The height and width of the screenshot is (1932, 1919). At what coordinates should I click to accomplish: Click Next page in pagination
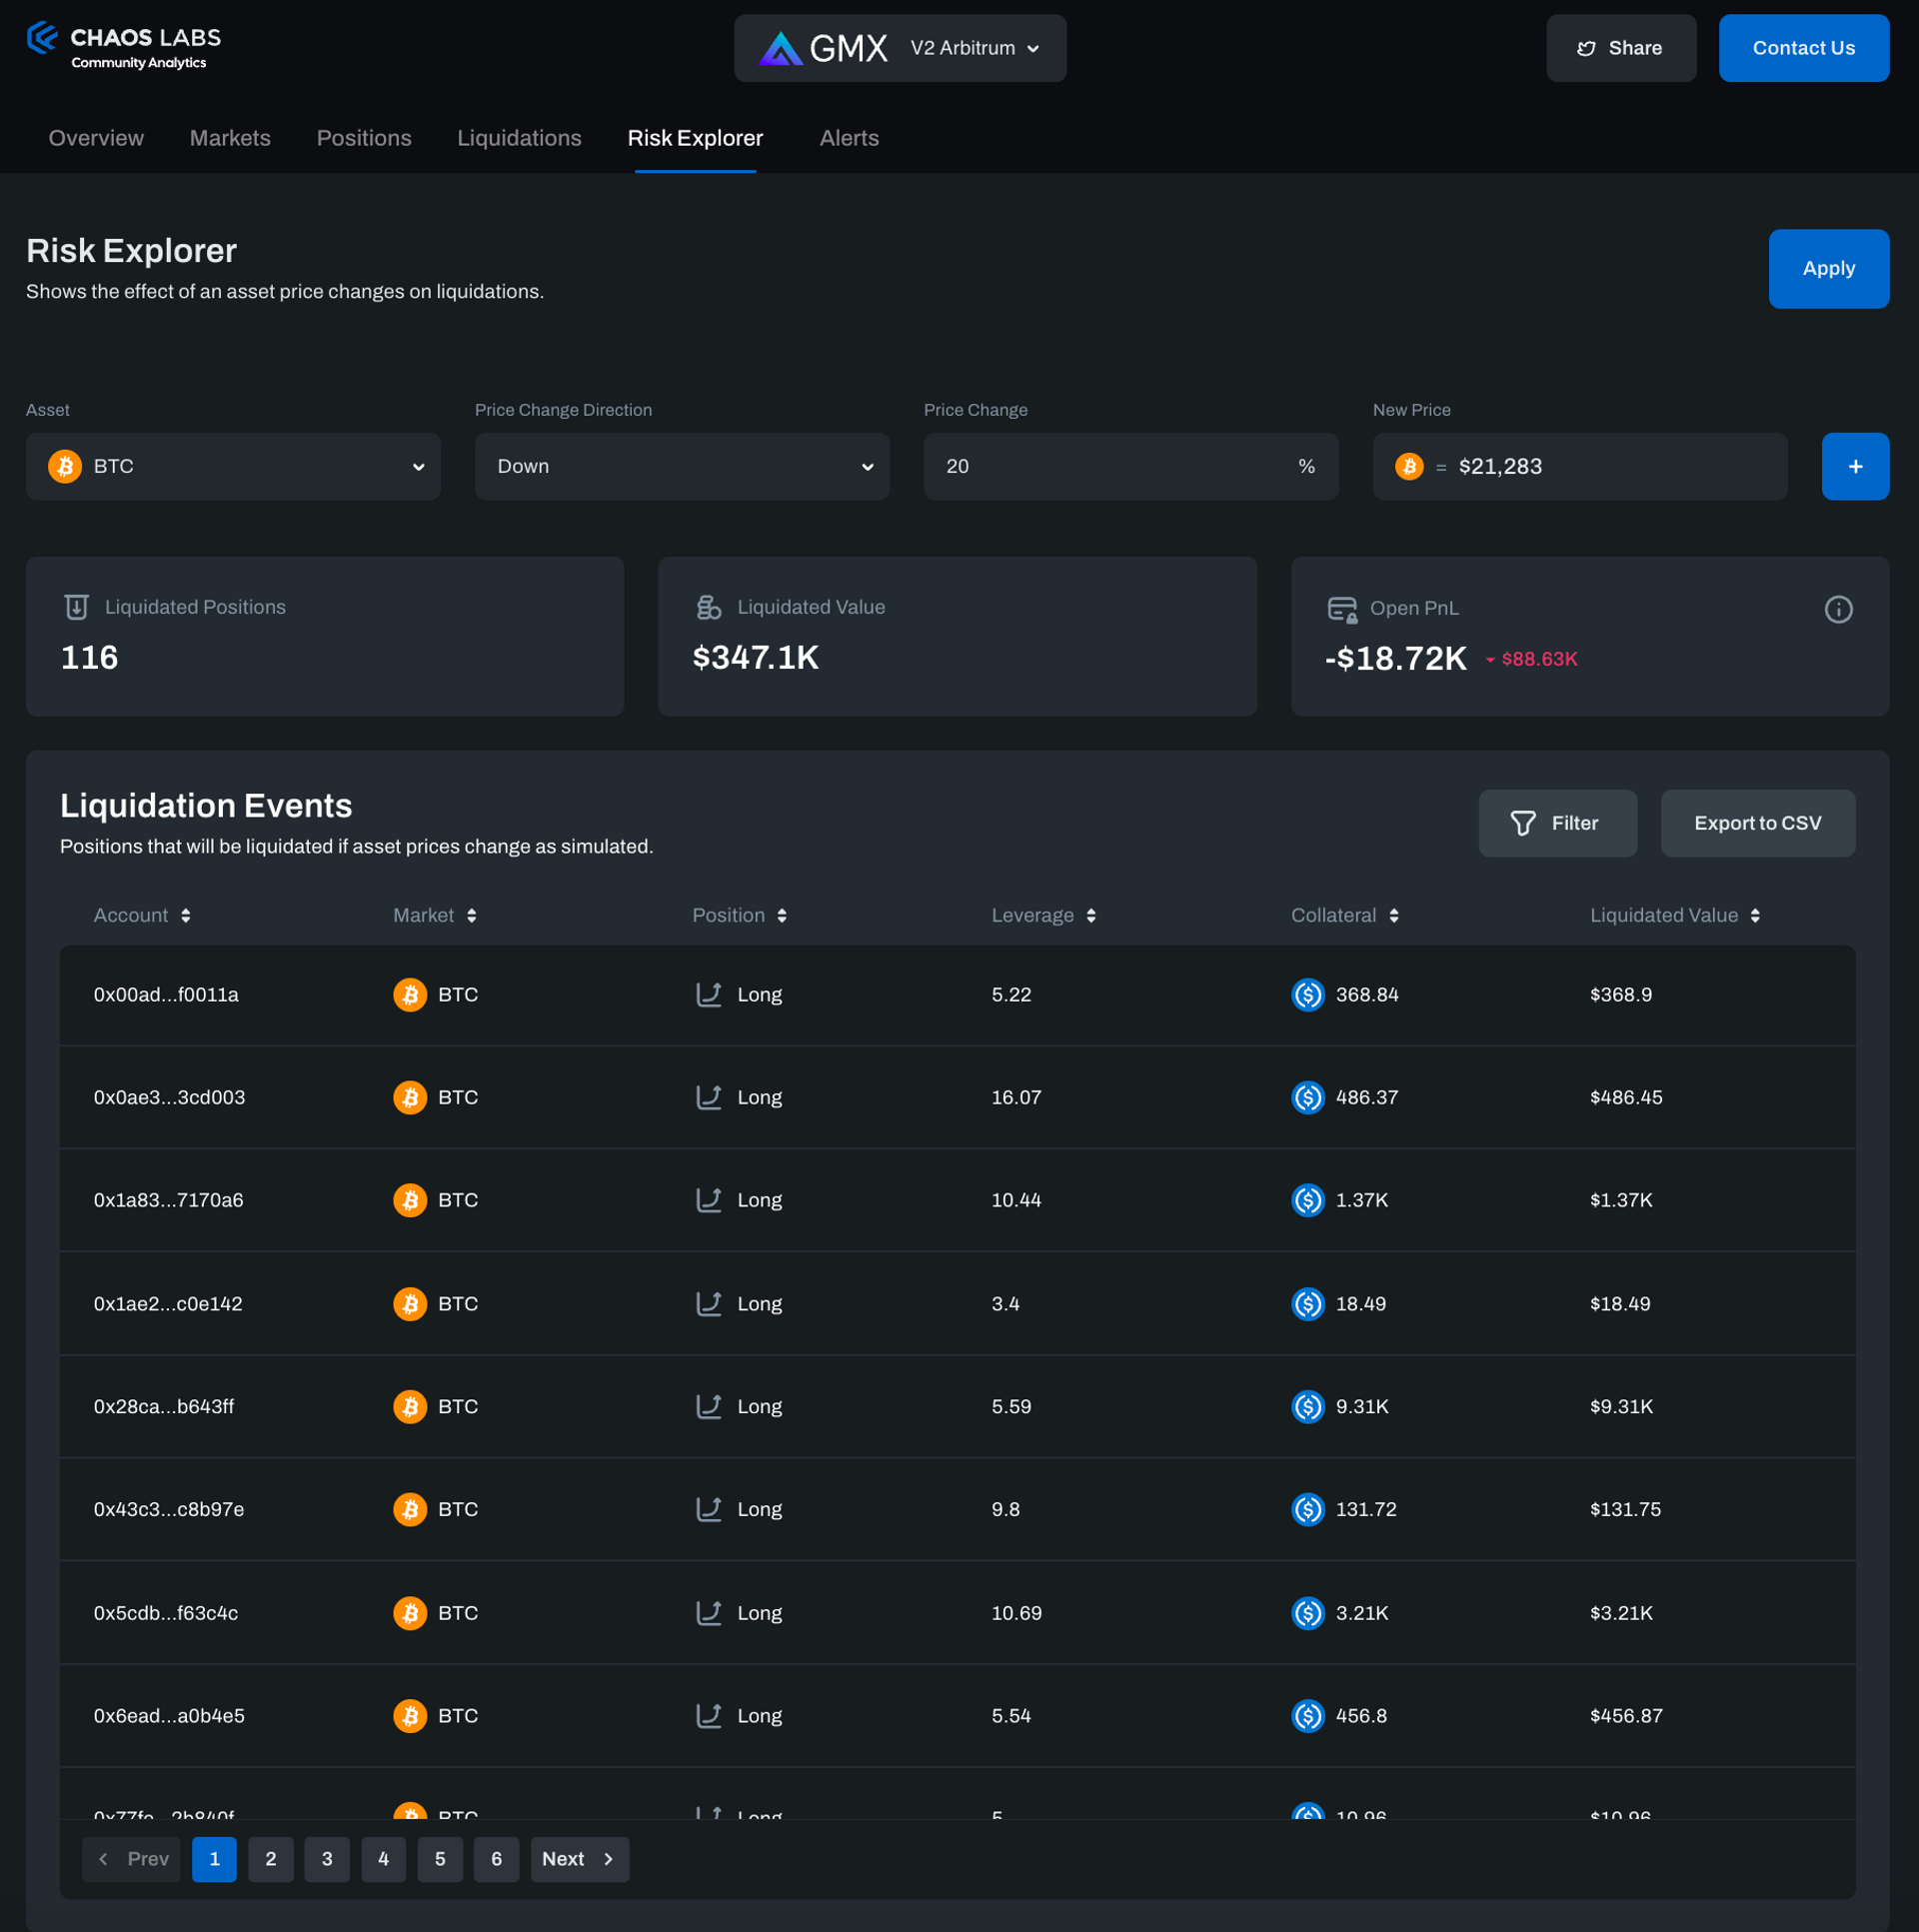point(578,1858)
